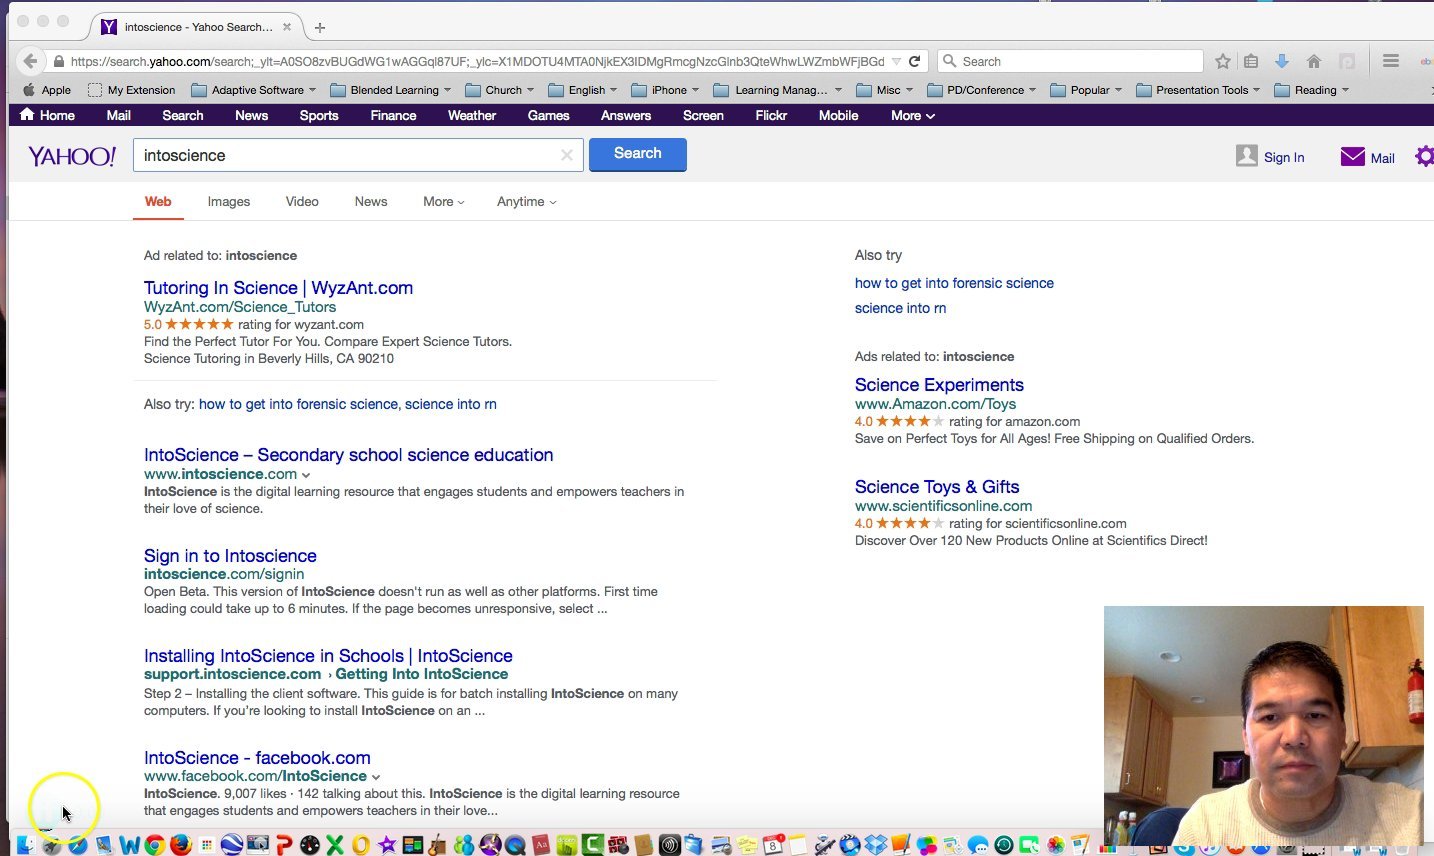The image size is (1434, 856).
Task: Expand the More dropdown in search filters
Action: click(443, 202)
